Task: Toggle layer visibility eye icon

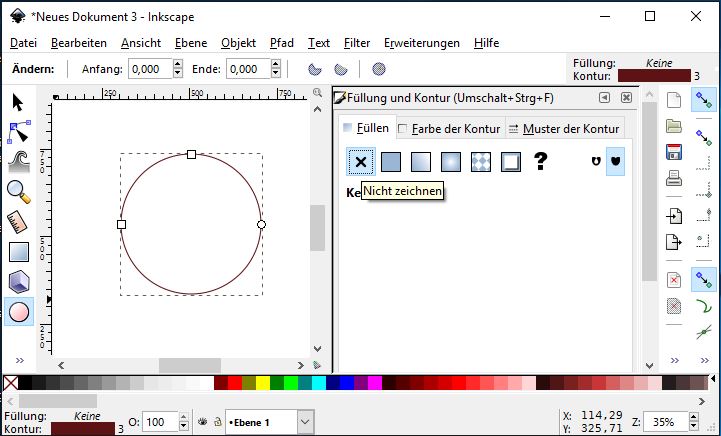Action: (x=202, y=422)
